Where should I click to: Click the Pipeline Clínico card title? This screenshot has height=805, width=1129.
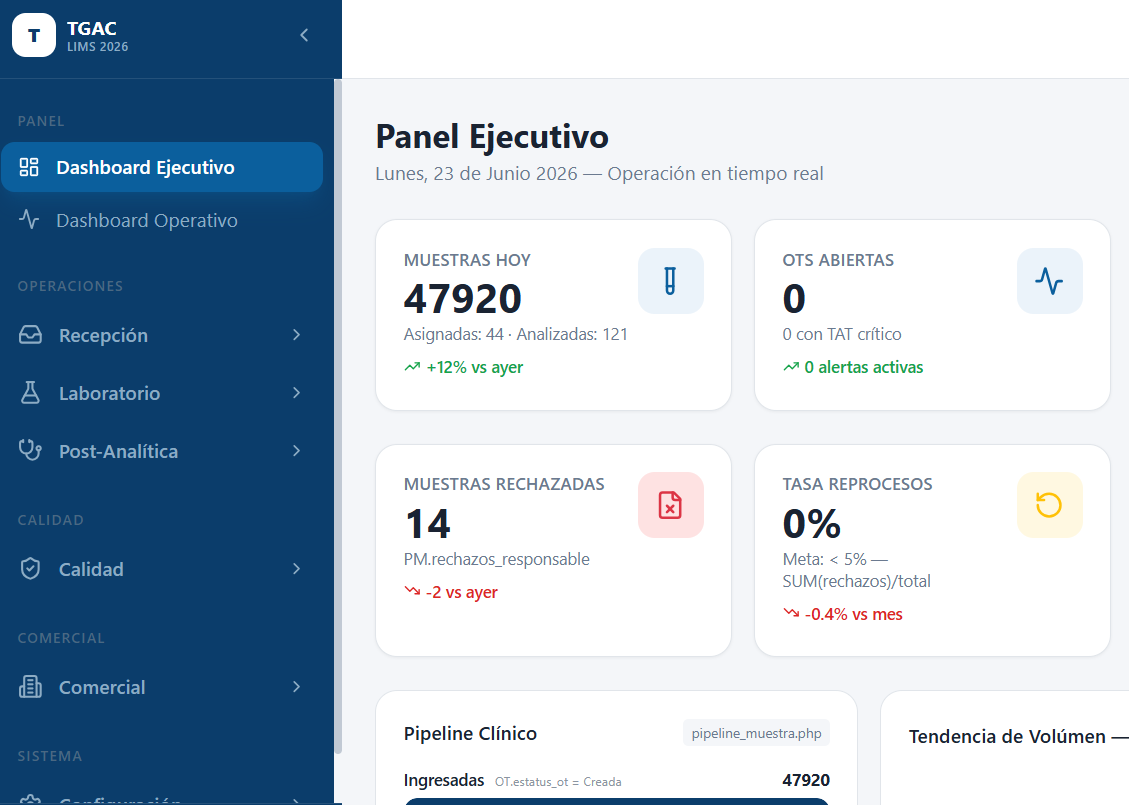point(470,733)
